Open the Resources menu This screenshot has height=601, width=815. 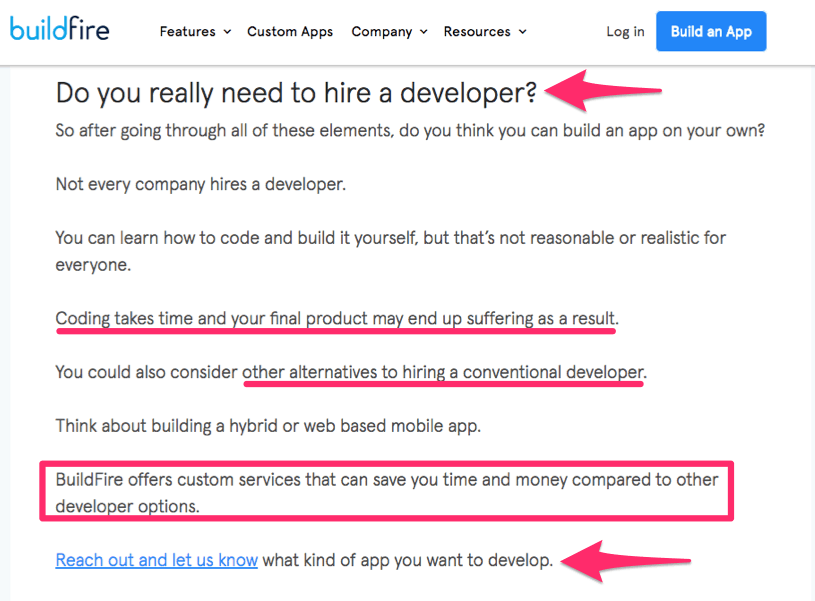click(x=477, y=32)
